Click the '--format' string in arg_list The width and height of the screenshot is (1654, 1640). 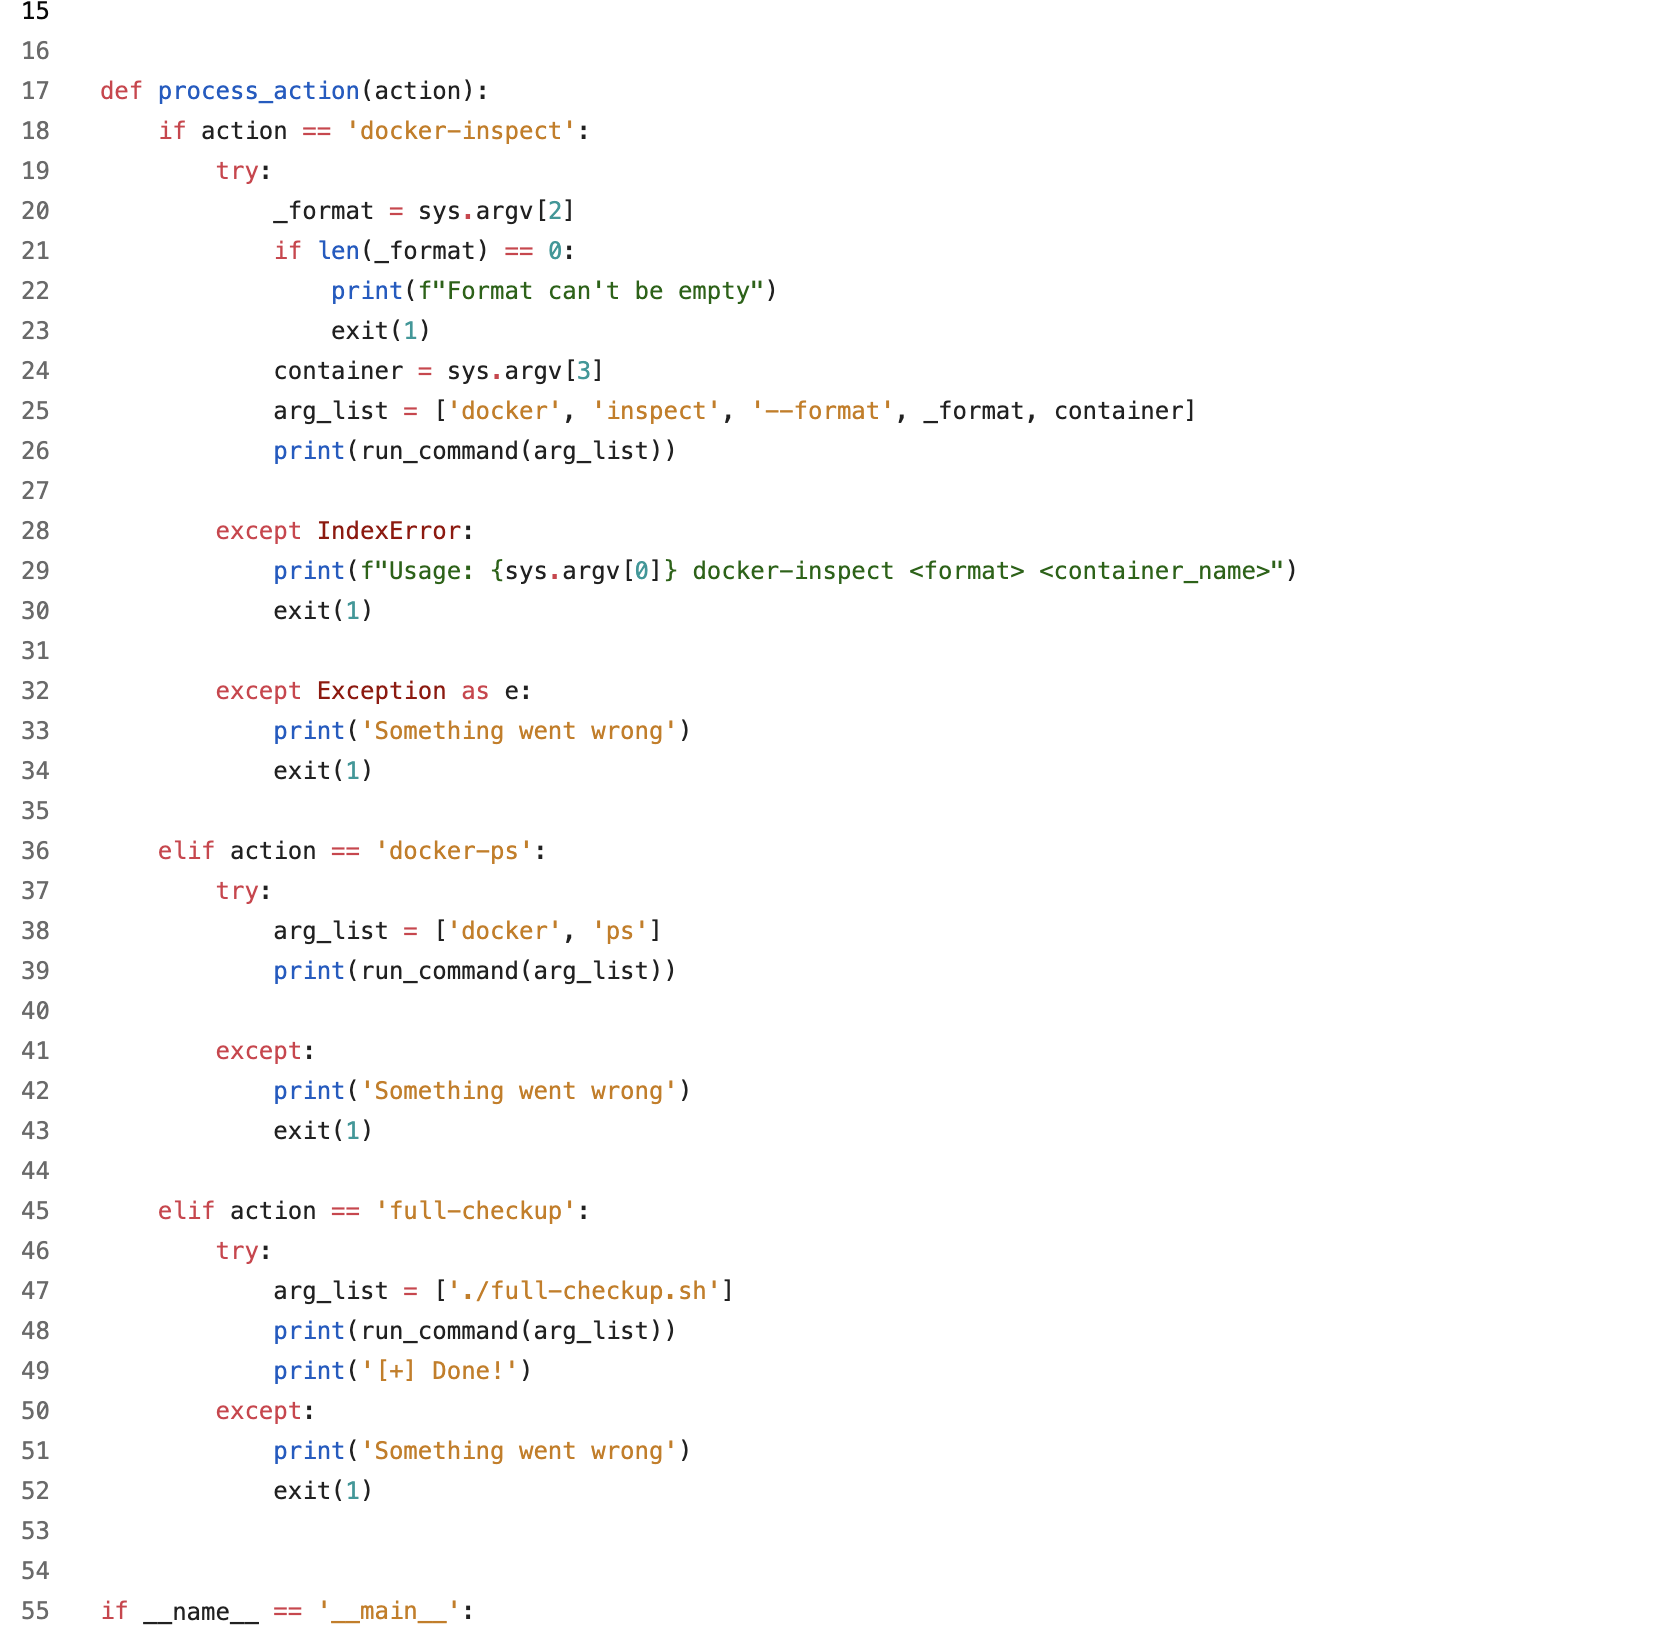822,411
